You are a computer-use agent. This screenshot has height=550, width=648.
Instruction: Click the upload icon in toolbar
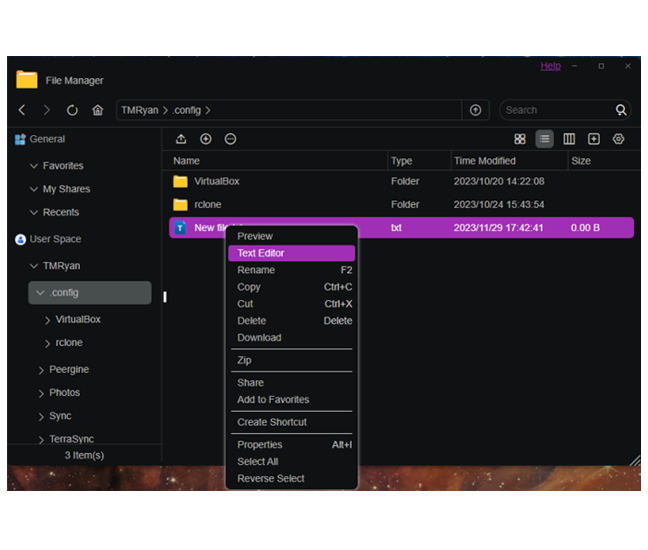[x=181, y=139]
